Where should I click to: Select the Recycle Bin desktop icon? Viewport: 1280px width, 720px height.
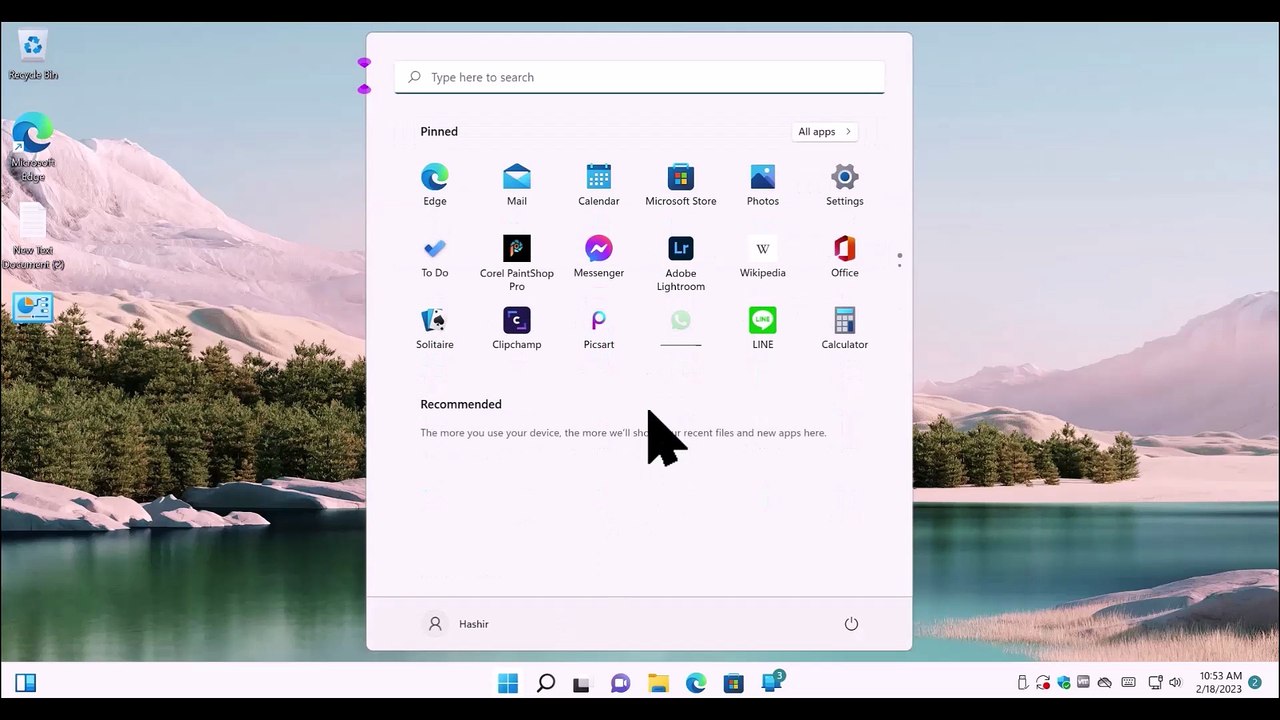point(33,55)
